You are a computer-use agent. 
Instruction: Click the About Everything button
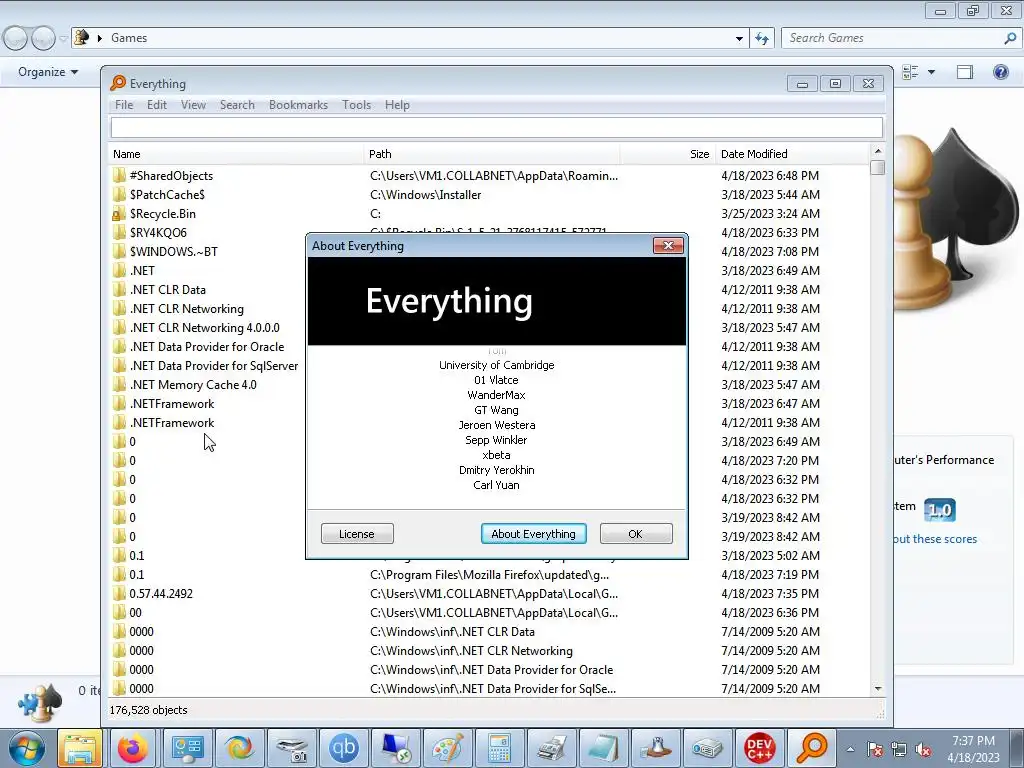tap(534, 534)
